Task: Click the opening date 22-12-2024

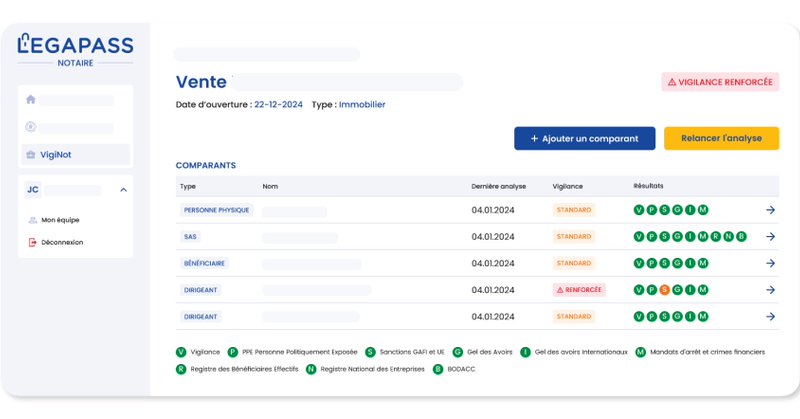Action: coord(279,105)
